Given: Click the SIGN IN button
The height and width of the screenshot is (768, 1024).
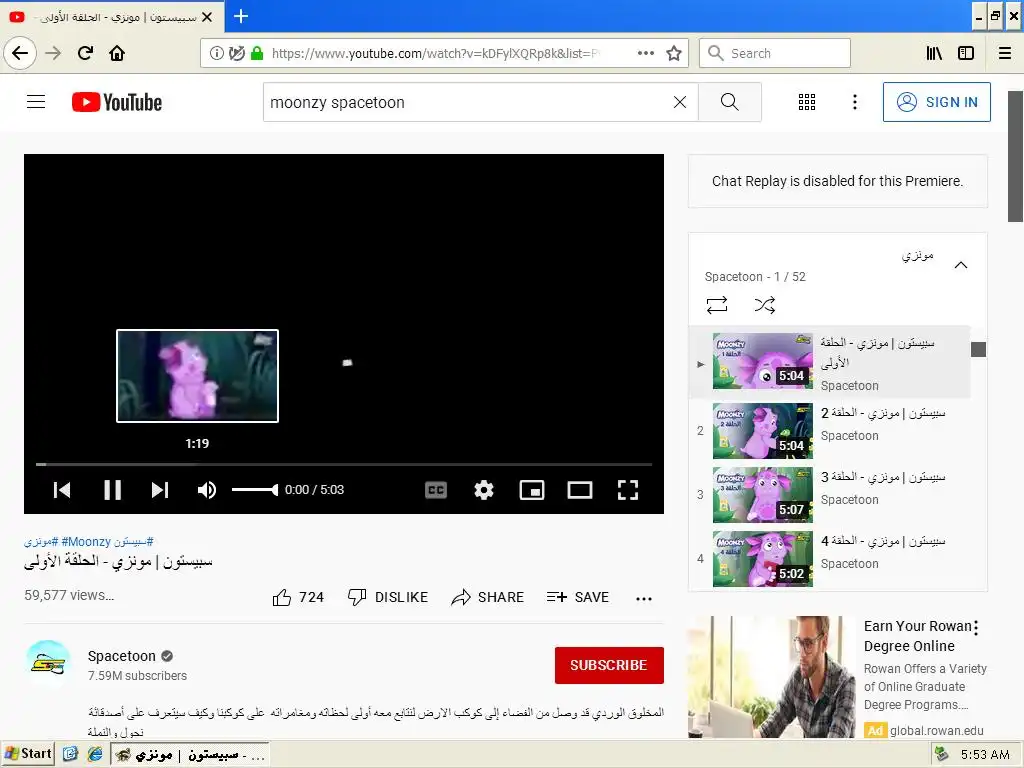Looking at the screenshot, I should tap(936, 102).
